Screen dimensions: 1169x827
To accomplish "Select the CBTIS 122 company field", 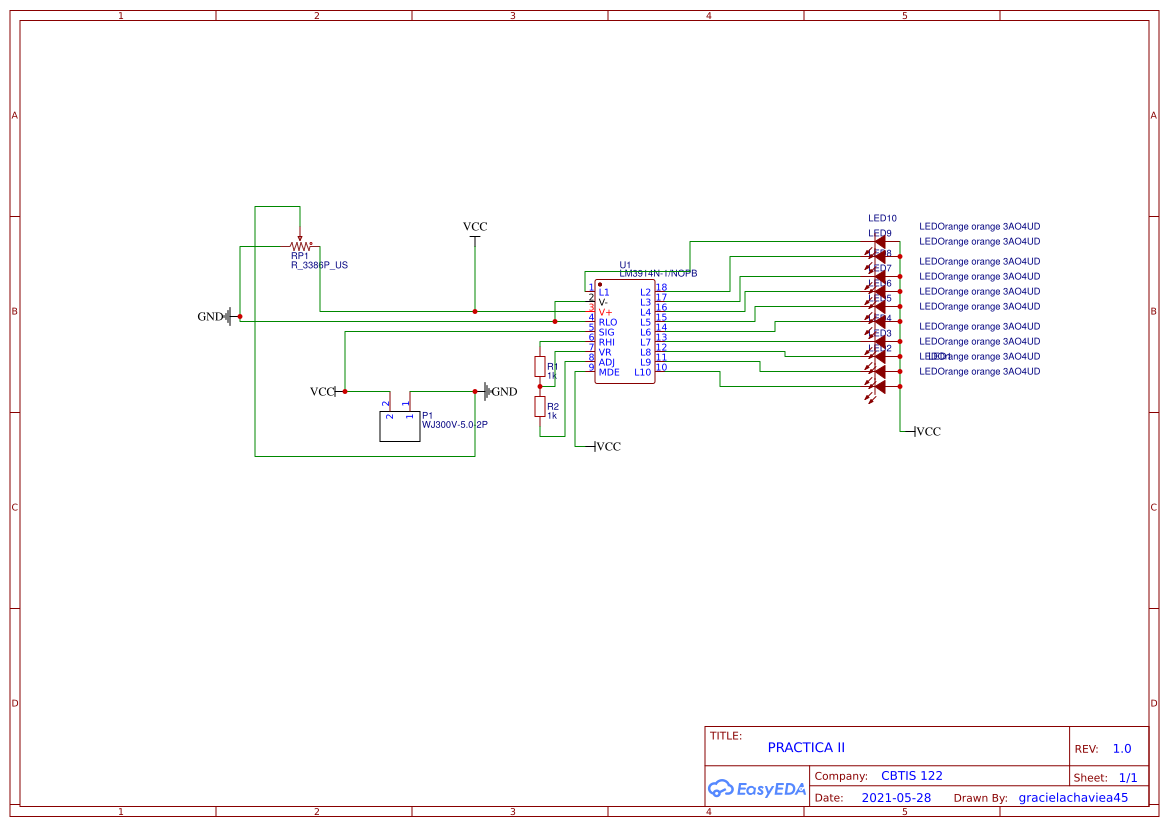I will [911, 775].
